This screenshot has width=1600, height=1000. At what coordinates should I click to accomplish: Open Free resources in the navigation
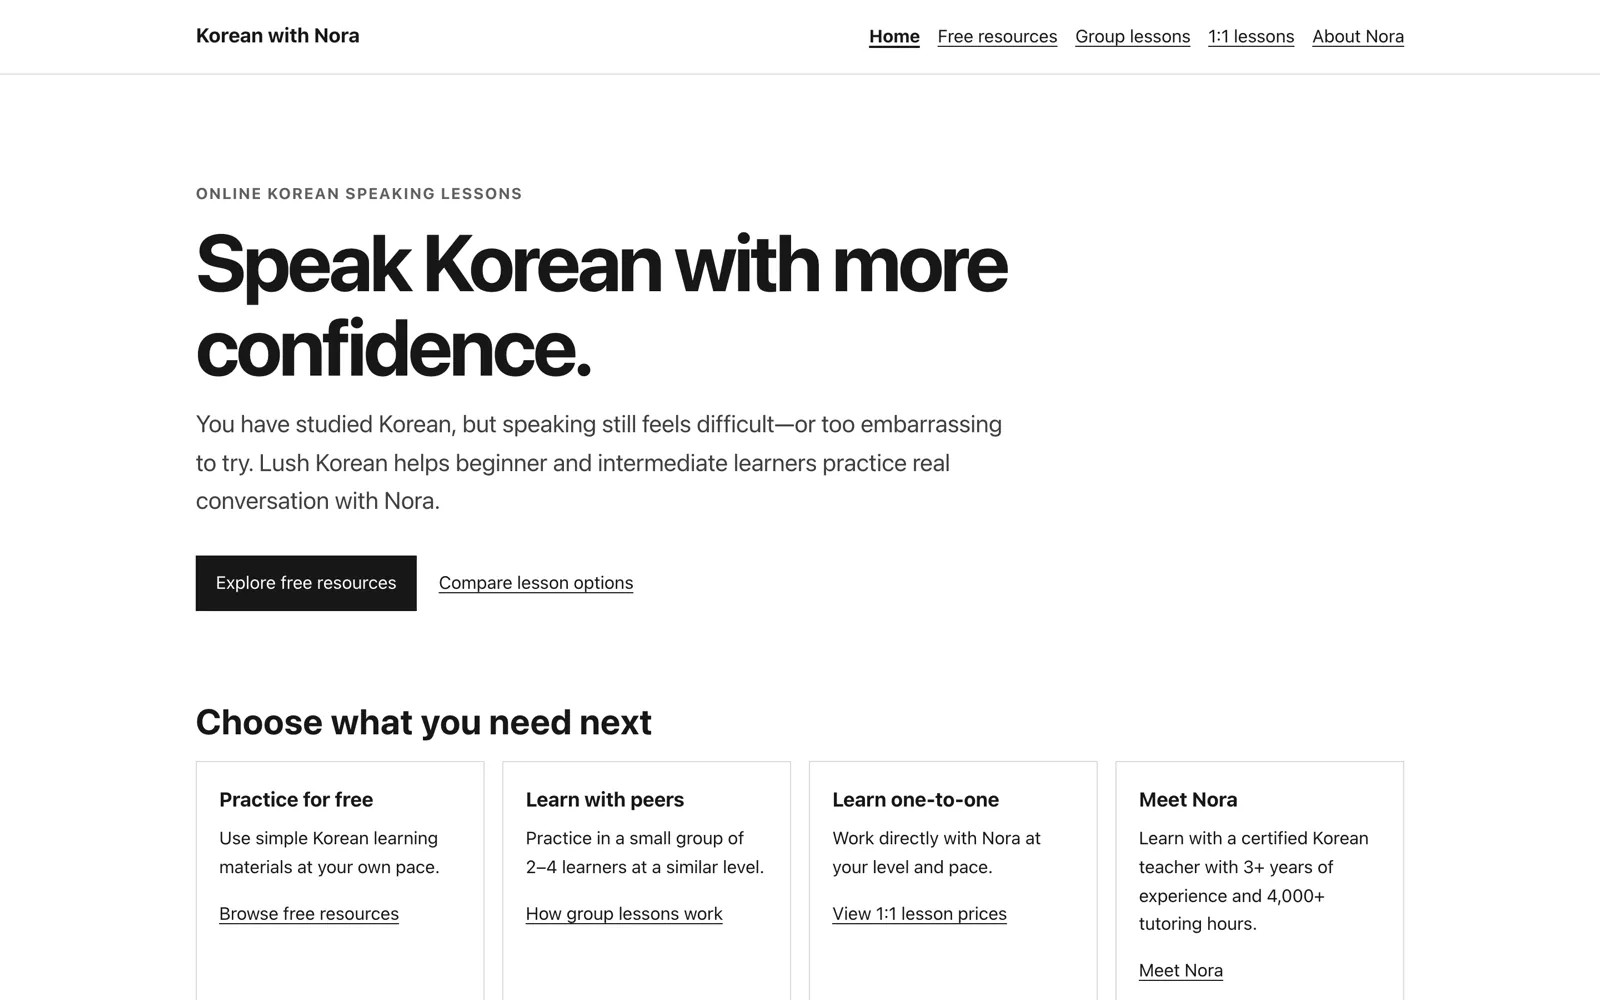tap(997, 37)
